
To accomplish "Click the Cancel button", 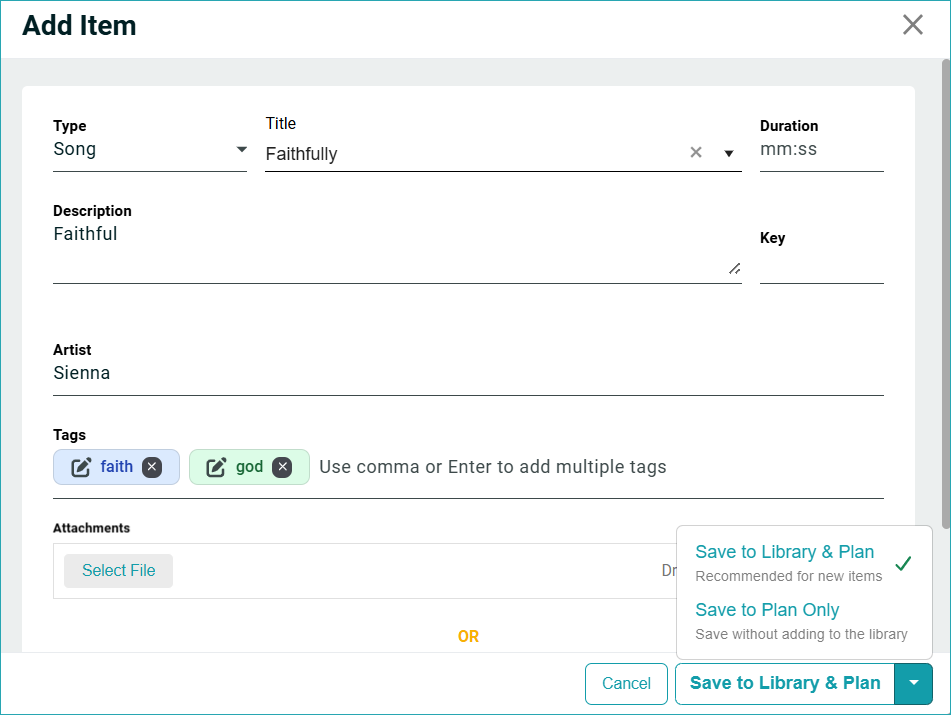I will point(626,684).
